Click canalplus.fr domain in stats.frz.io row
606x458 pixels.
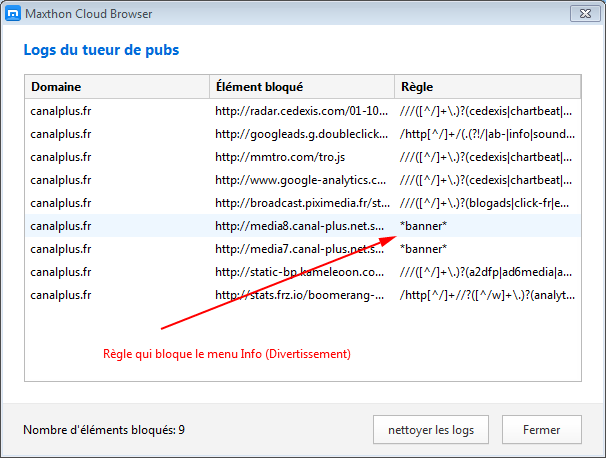61,295
